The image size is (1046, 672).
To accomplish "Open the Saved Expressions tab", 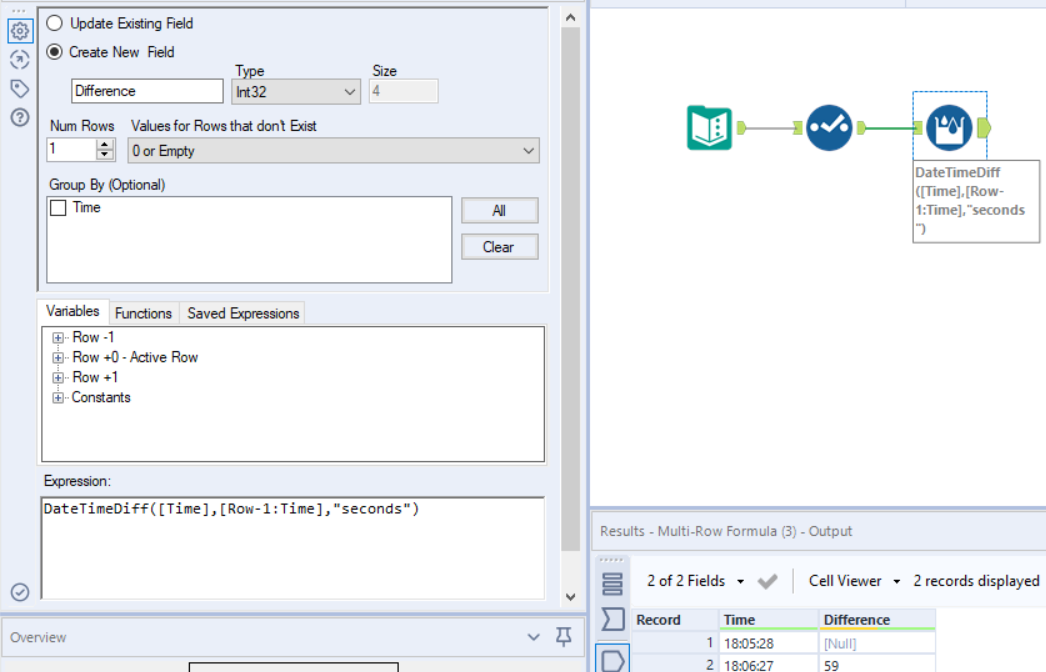I will click(x=243, y=313).
